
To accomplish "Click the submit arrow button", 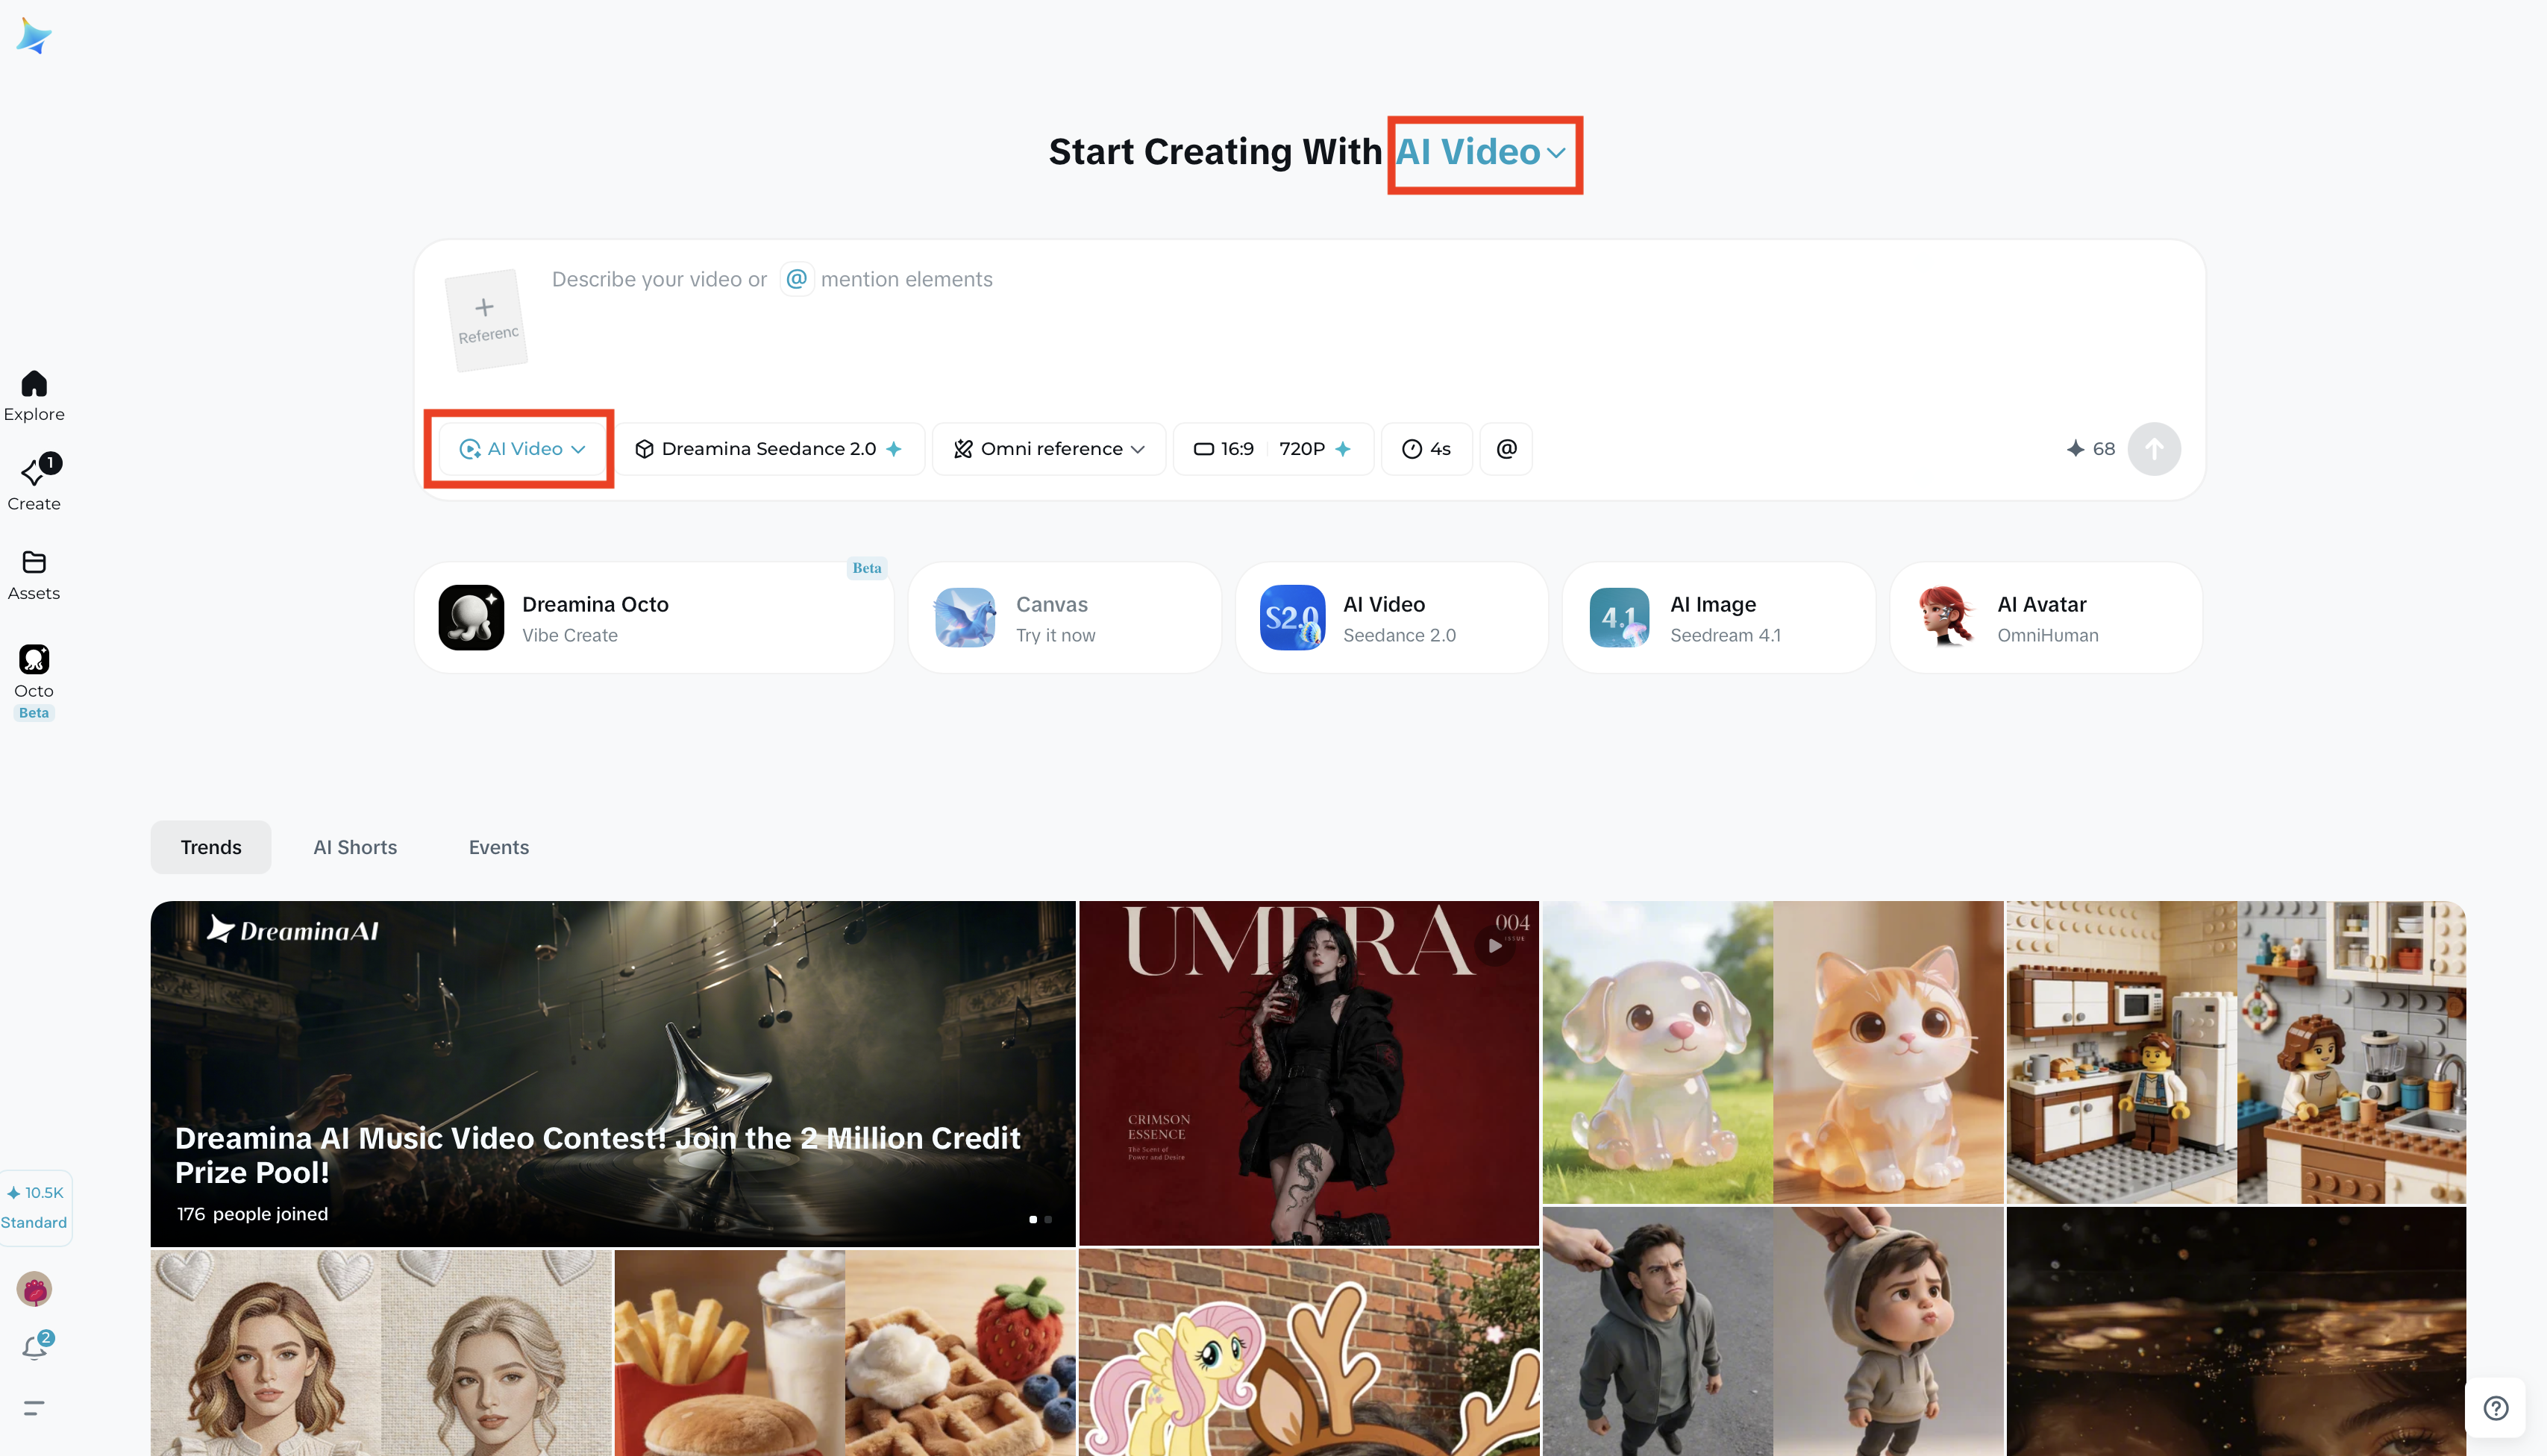I will [2154, 449].
